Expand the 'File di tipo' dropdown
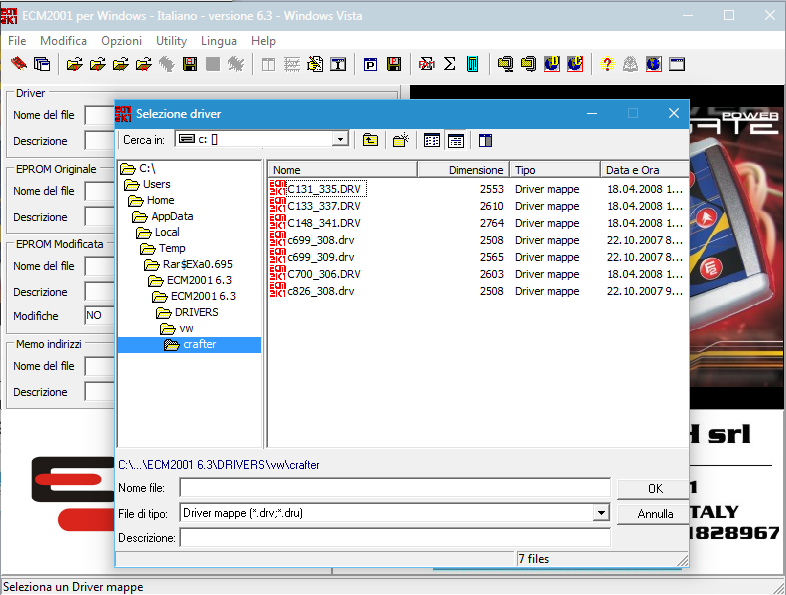Viewport: 786px width, 595px height. coord(600,513)
